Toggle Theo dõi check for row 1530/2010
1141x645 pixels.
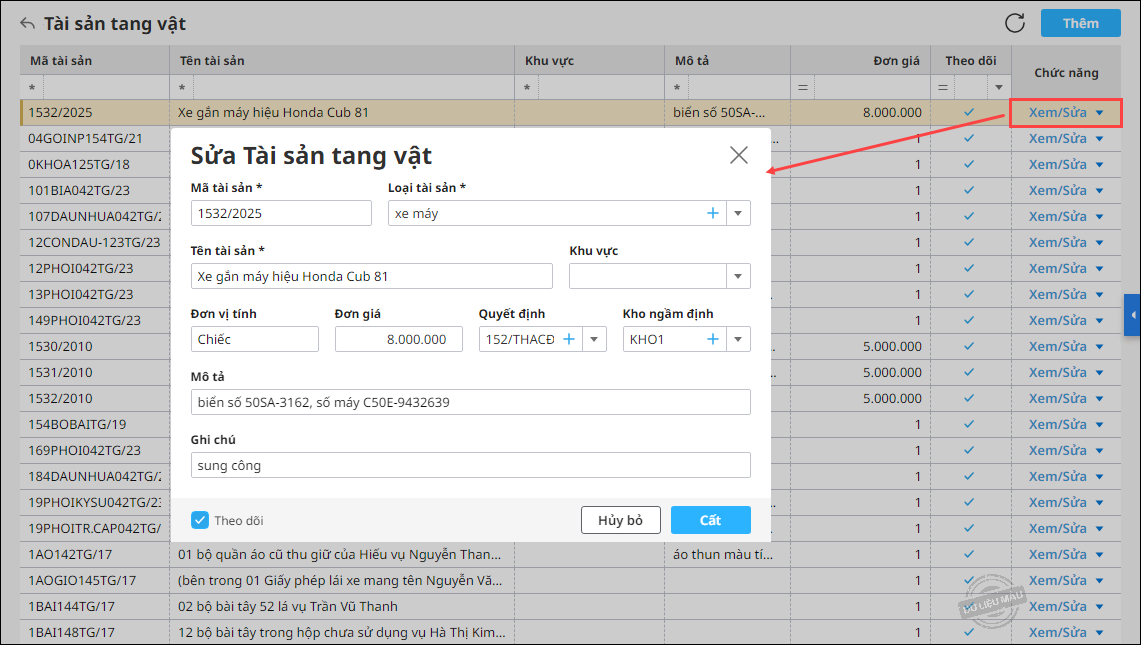tap(969, 347)
